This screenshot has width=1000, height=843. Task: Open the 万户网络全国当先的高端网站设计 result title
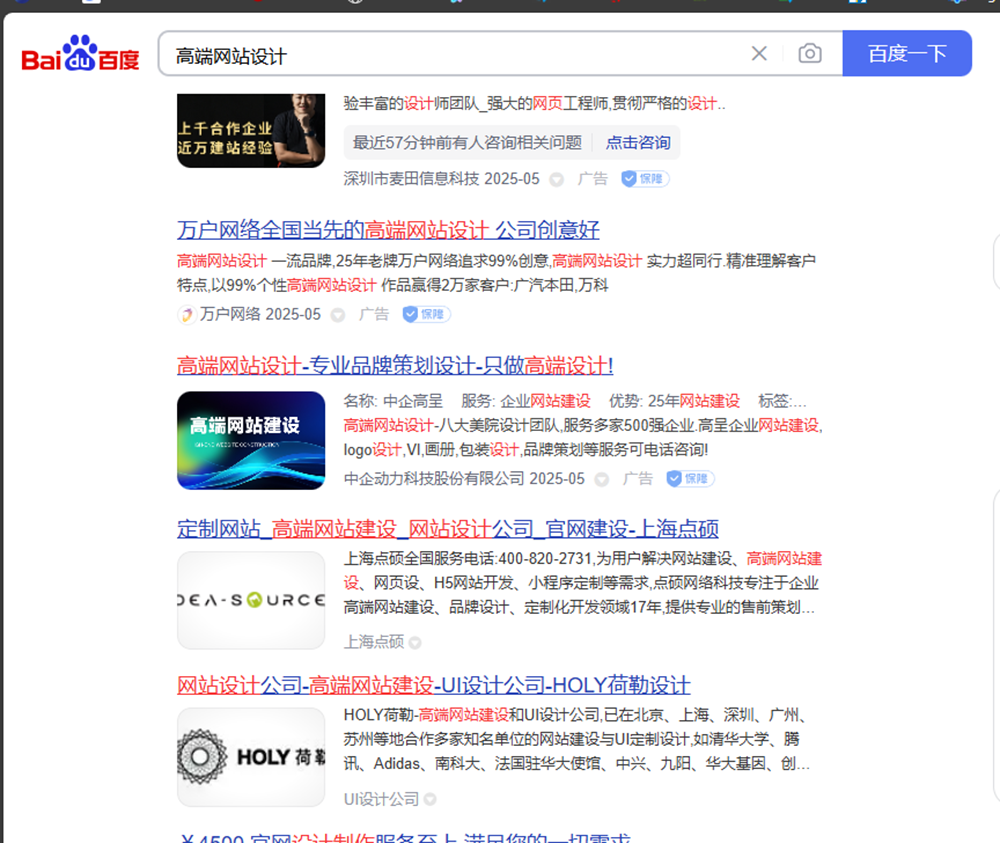pos(388,230)
